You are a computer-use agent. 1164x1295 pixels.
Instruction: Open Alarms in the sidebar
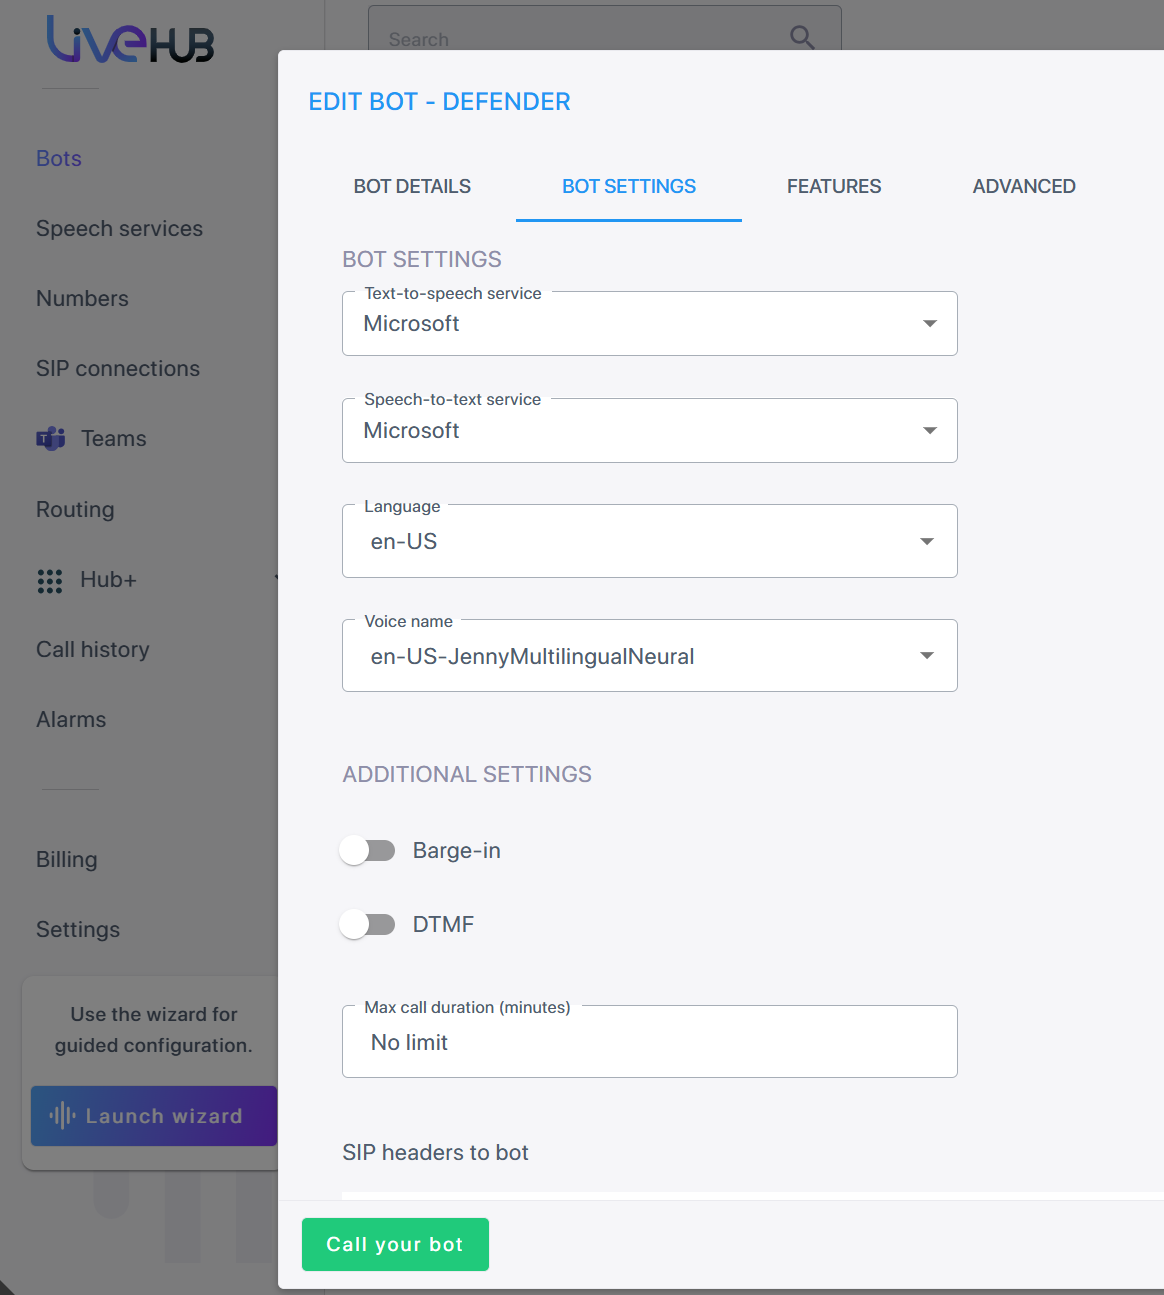71,719
